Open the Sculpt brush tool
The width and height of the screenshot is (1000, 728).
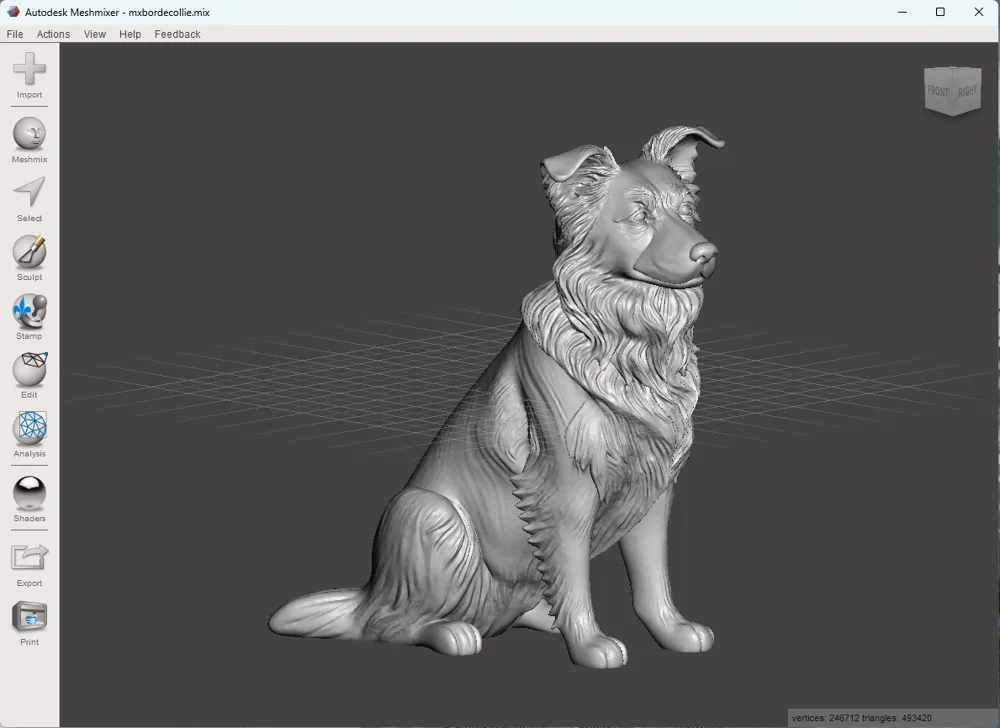coord(29,258)
